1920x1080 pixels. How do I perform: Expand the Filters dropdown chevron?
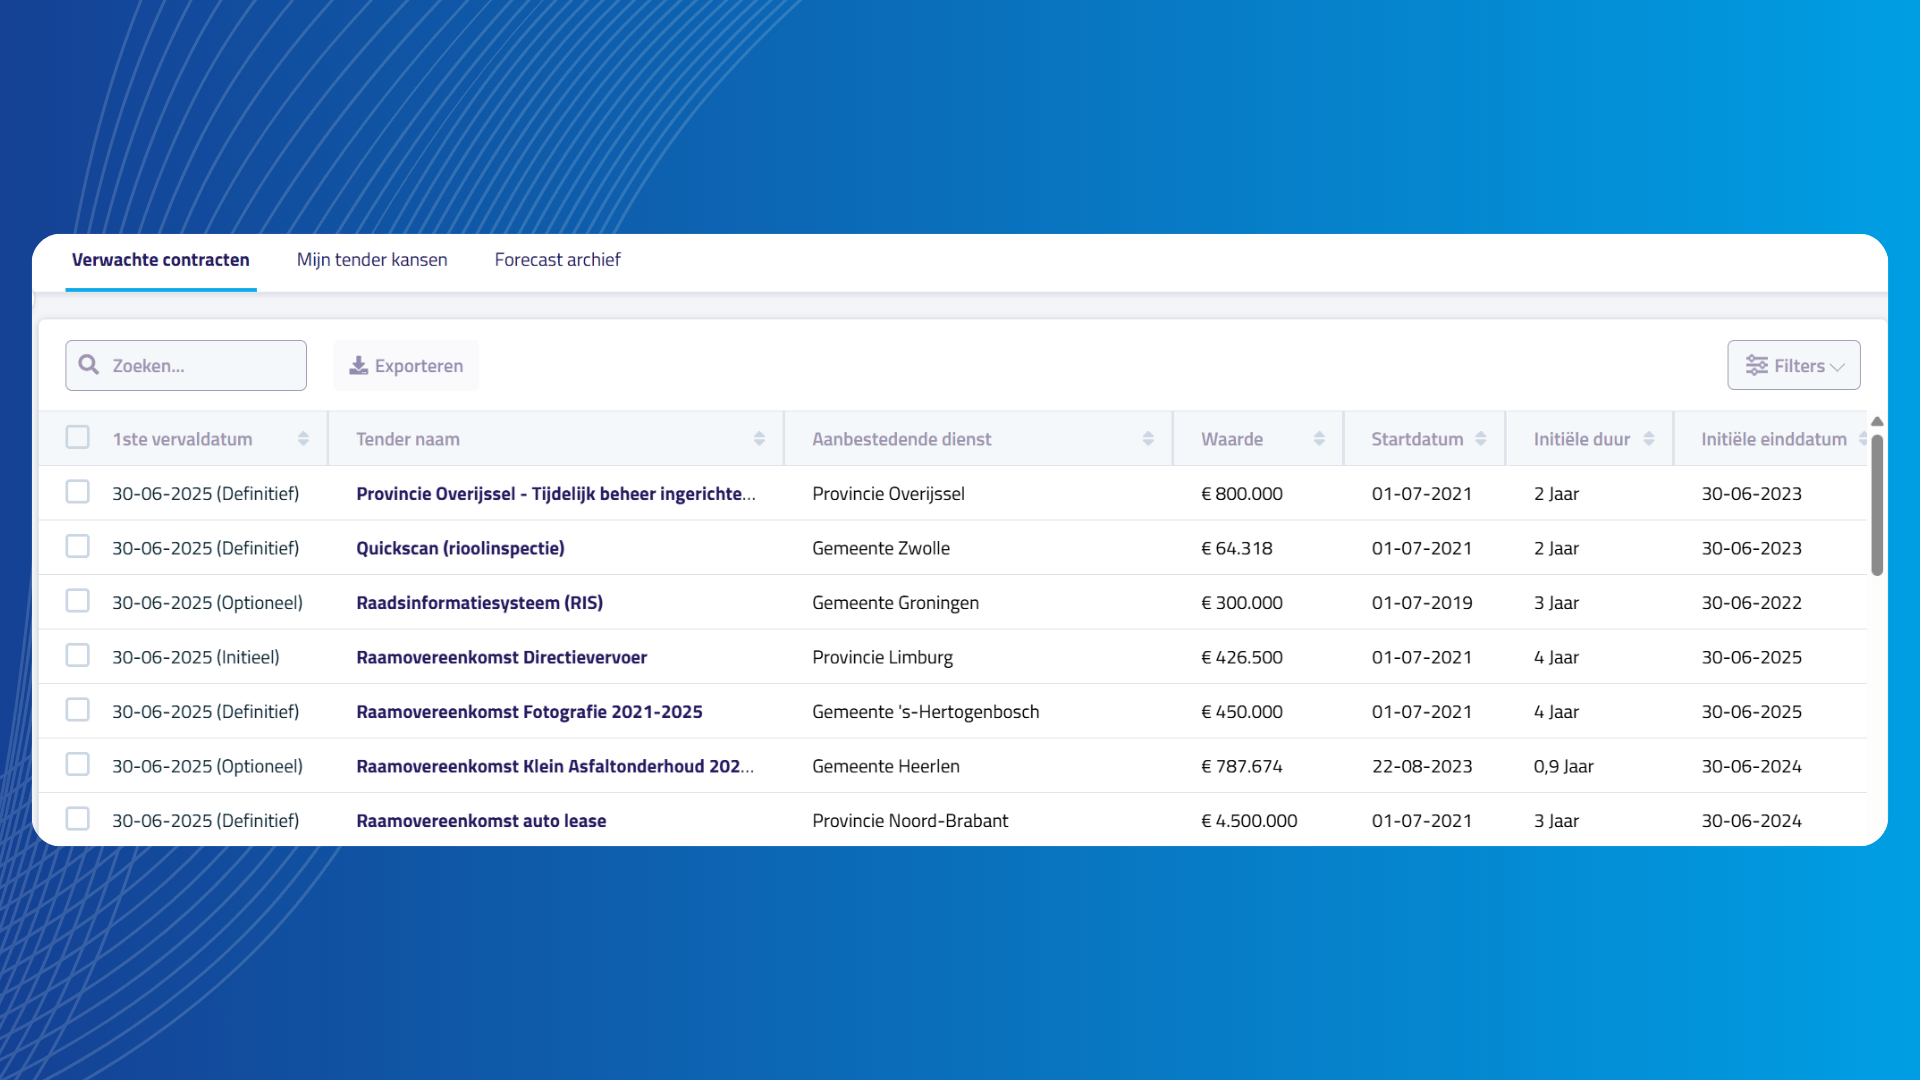(1837, 367)
